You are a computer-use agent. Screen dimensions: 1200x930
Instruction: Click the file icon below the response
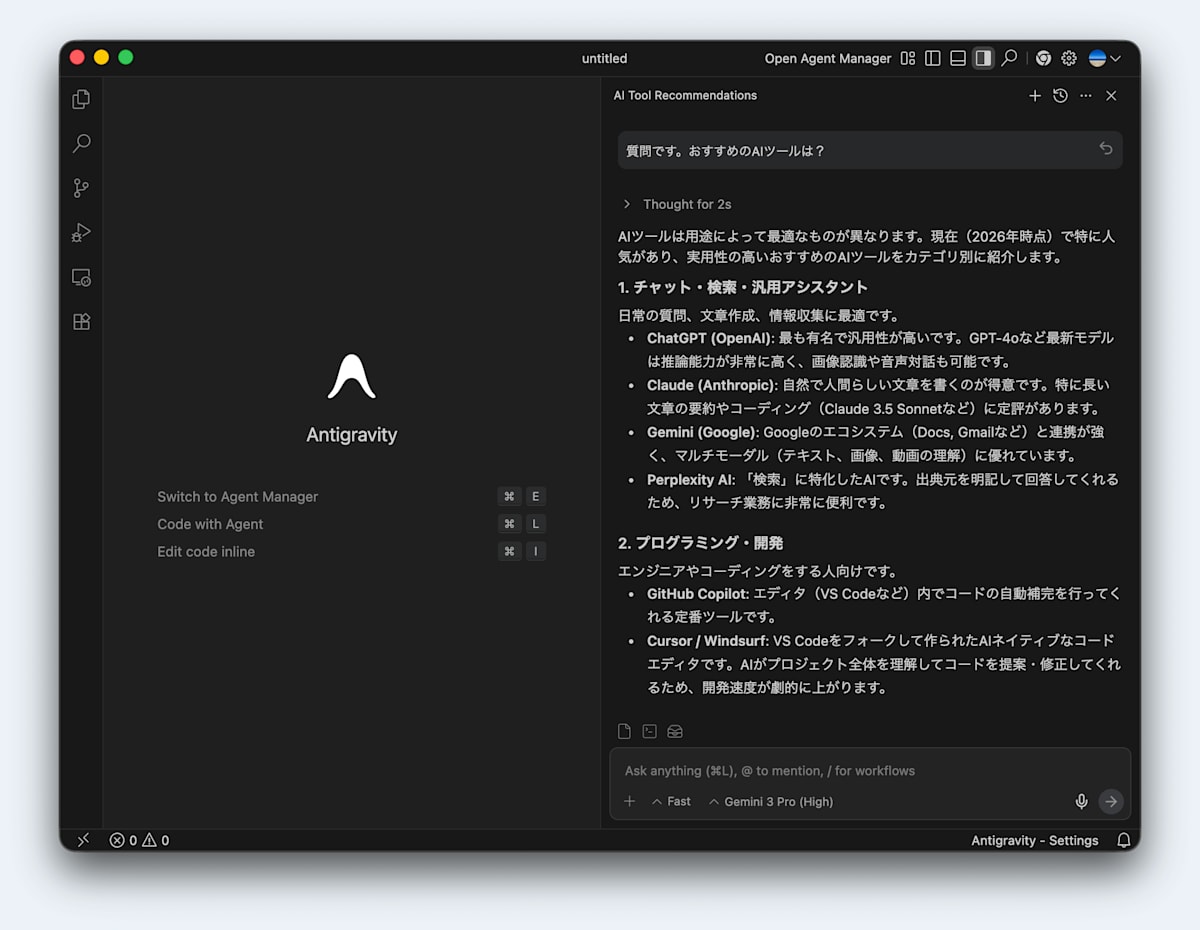click(624, 731)
